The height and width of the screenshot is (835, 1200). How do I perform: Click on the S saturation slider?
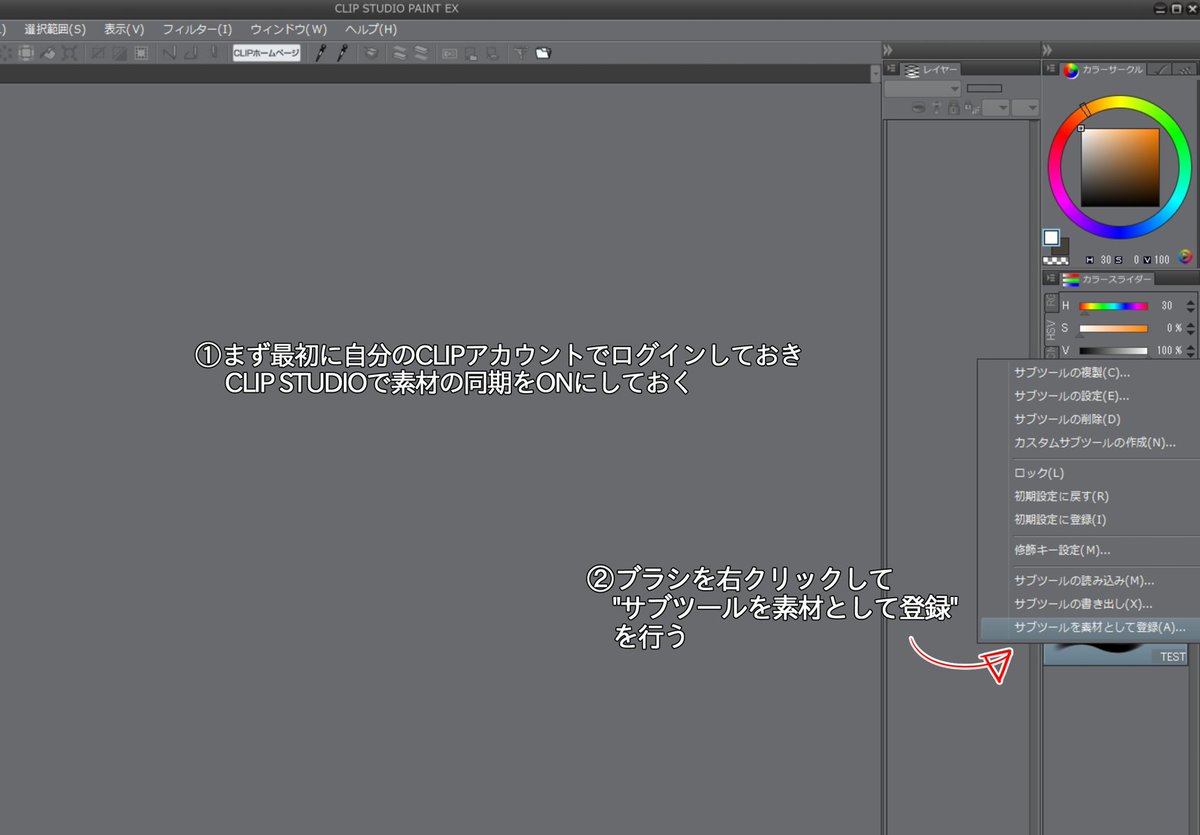(x=1114, y=328)
